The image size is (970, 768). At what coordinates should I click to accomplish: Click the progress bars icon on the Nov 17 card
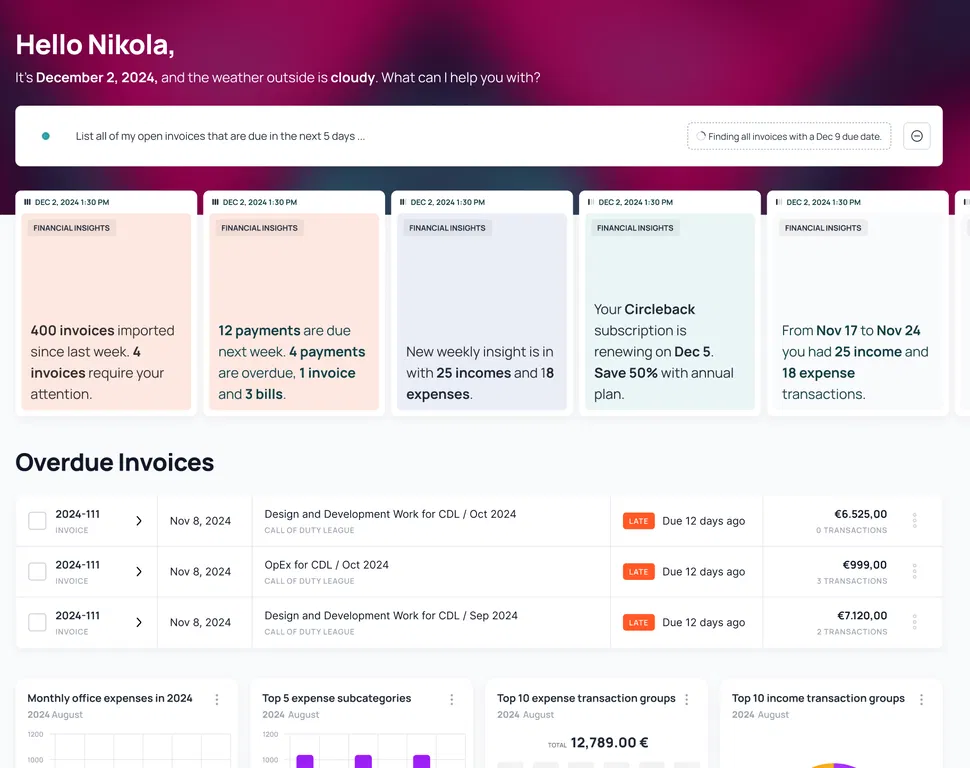tap(779, 202)
